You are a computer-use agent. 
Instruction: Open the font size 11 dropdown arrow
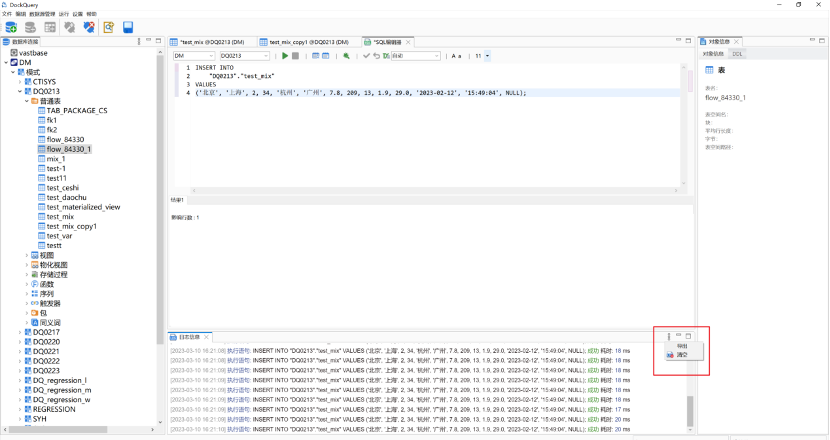488,56
